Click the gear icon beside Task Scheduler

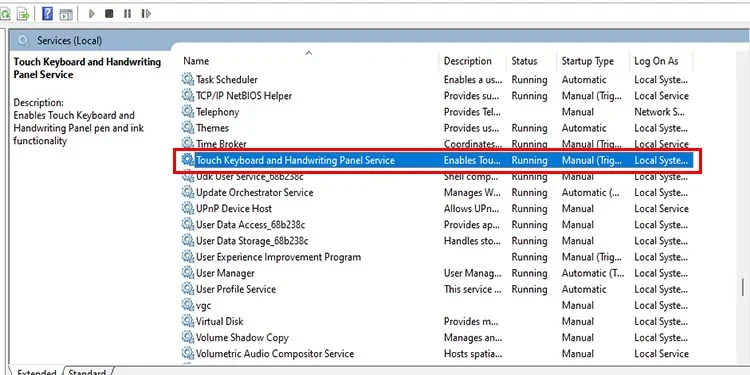coord(188,79)
